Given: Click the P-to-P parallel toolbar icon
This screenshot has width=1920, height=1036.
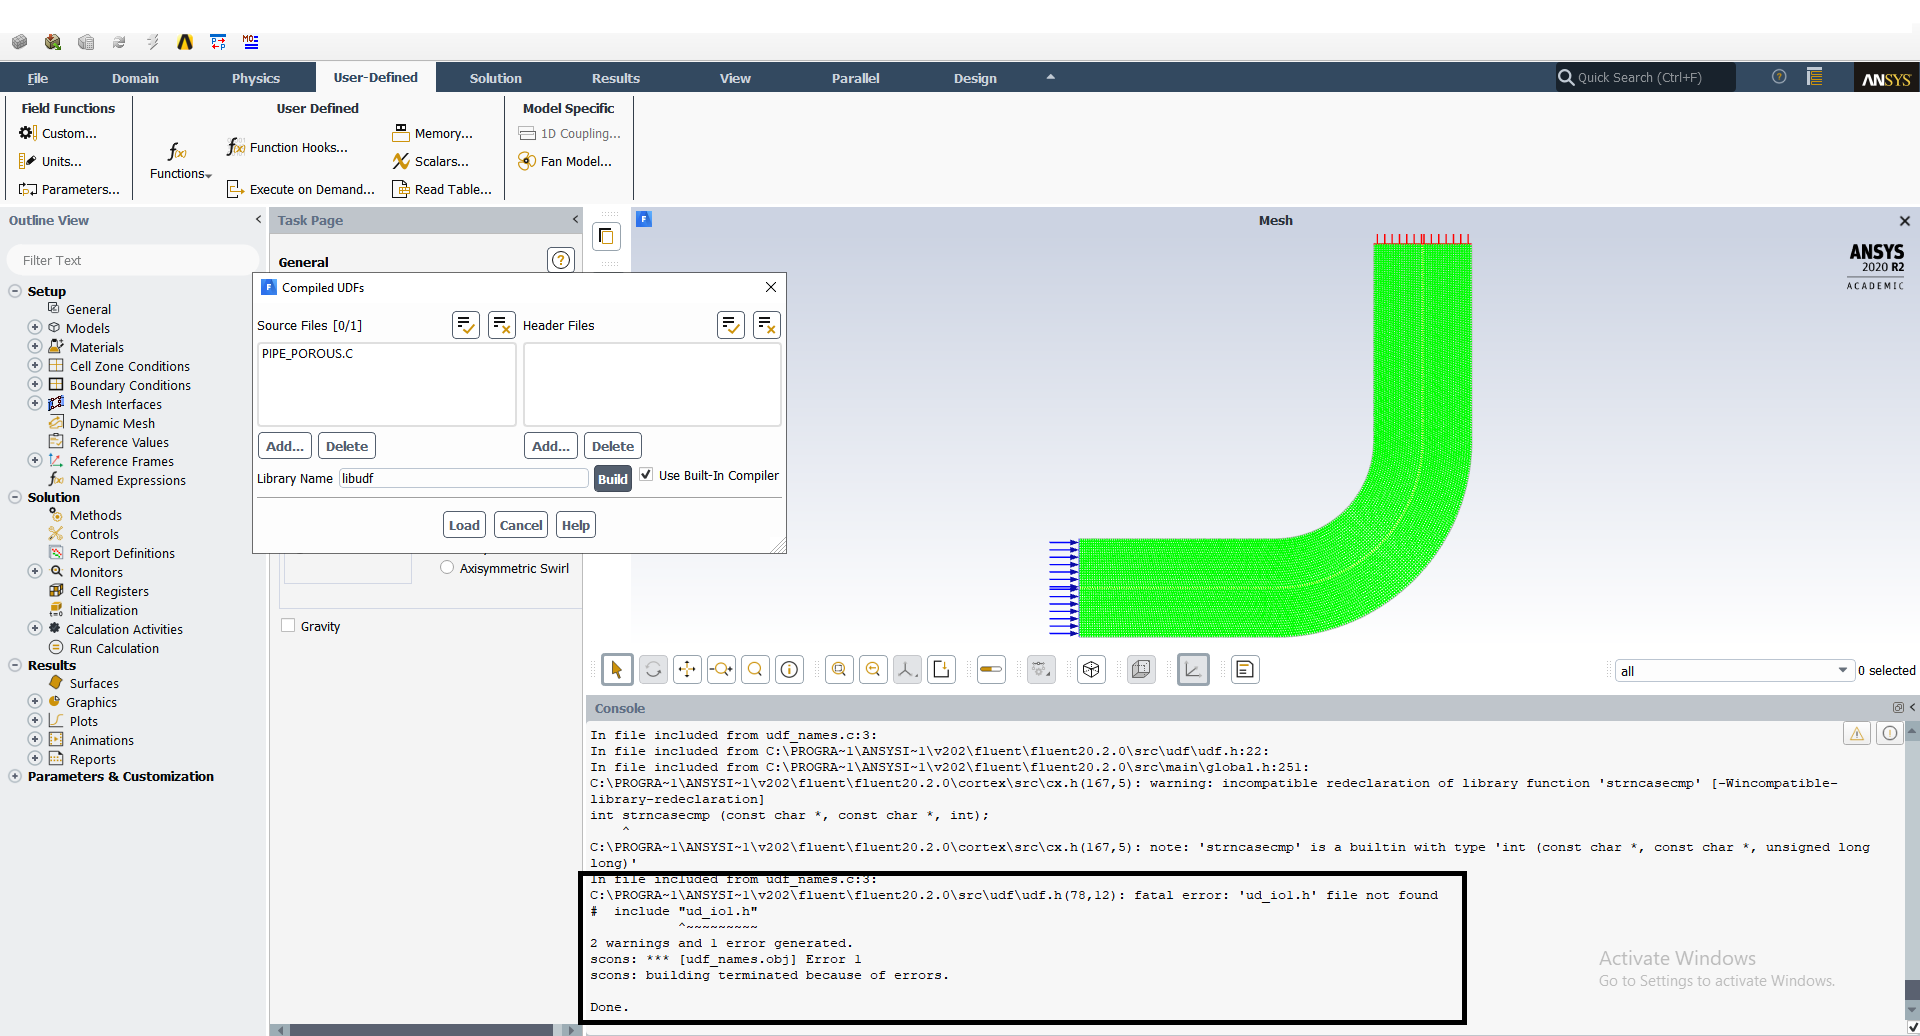Looking at the screenshot, I should [x=218, y=42].
